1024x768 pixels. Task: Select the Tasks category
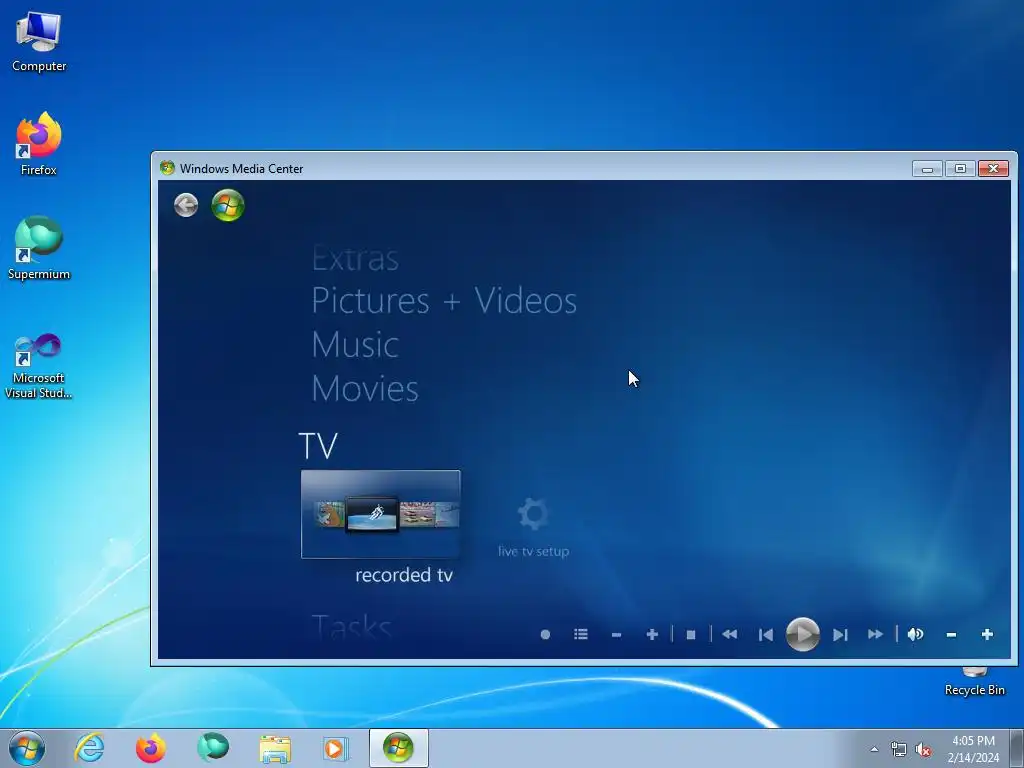point(351,626)
